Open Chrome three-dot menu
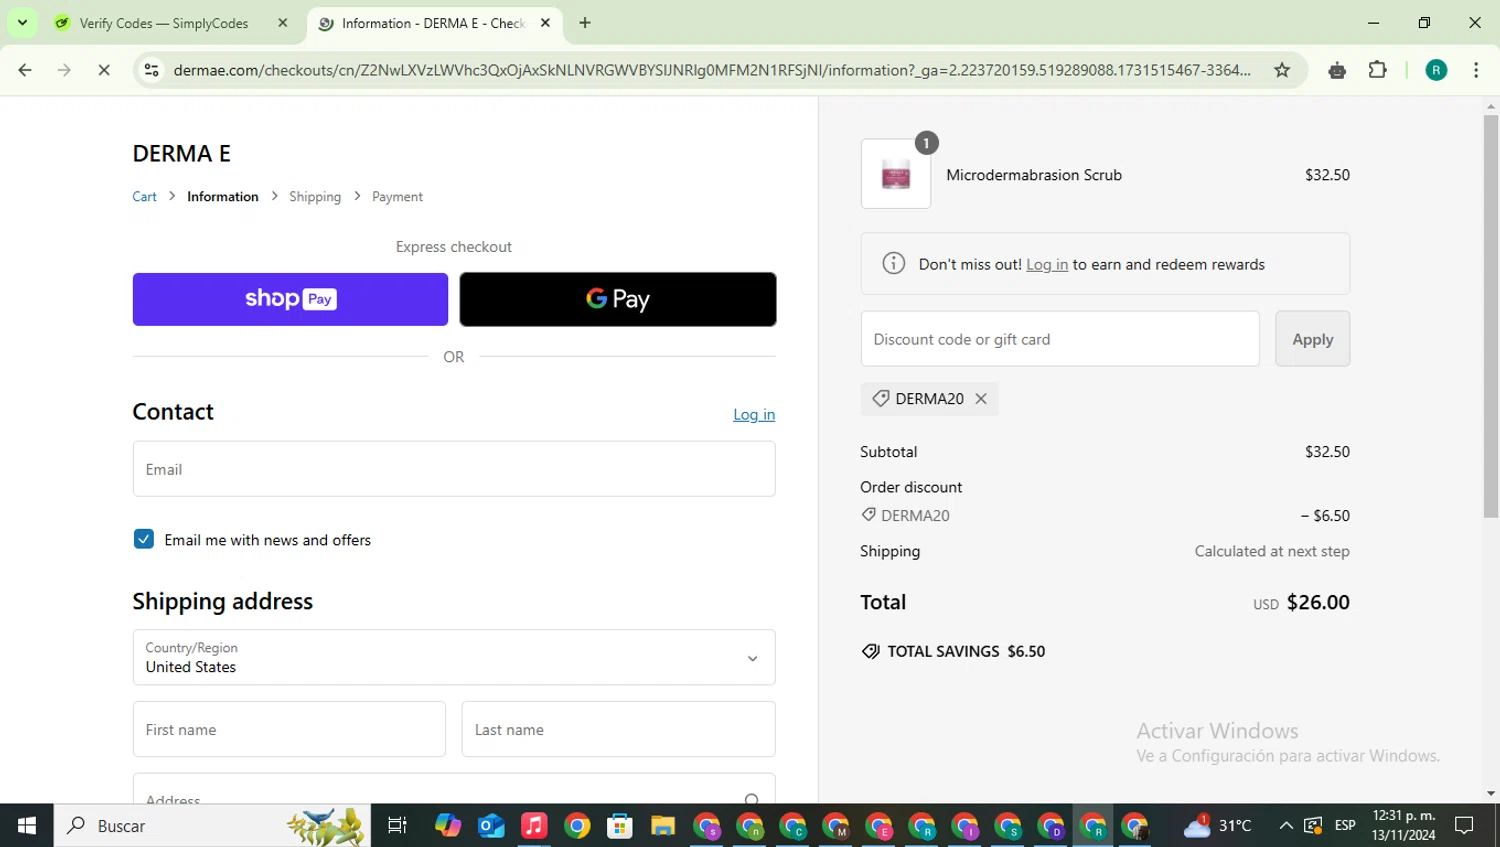The image size is (1500, 847). click(1476, 70)
